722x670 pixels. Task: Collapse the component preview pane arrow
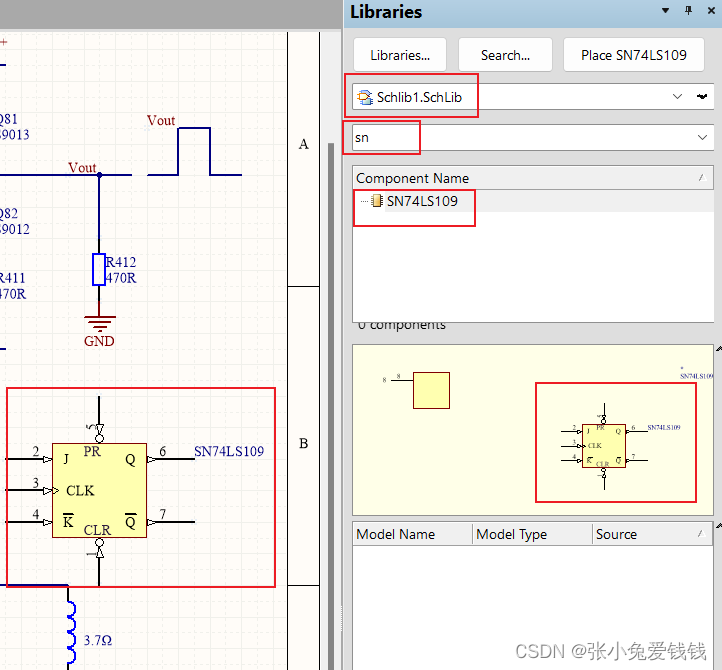coord(718,349)
